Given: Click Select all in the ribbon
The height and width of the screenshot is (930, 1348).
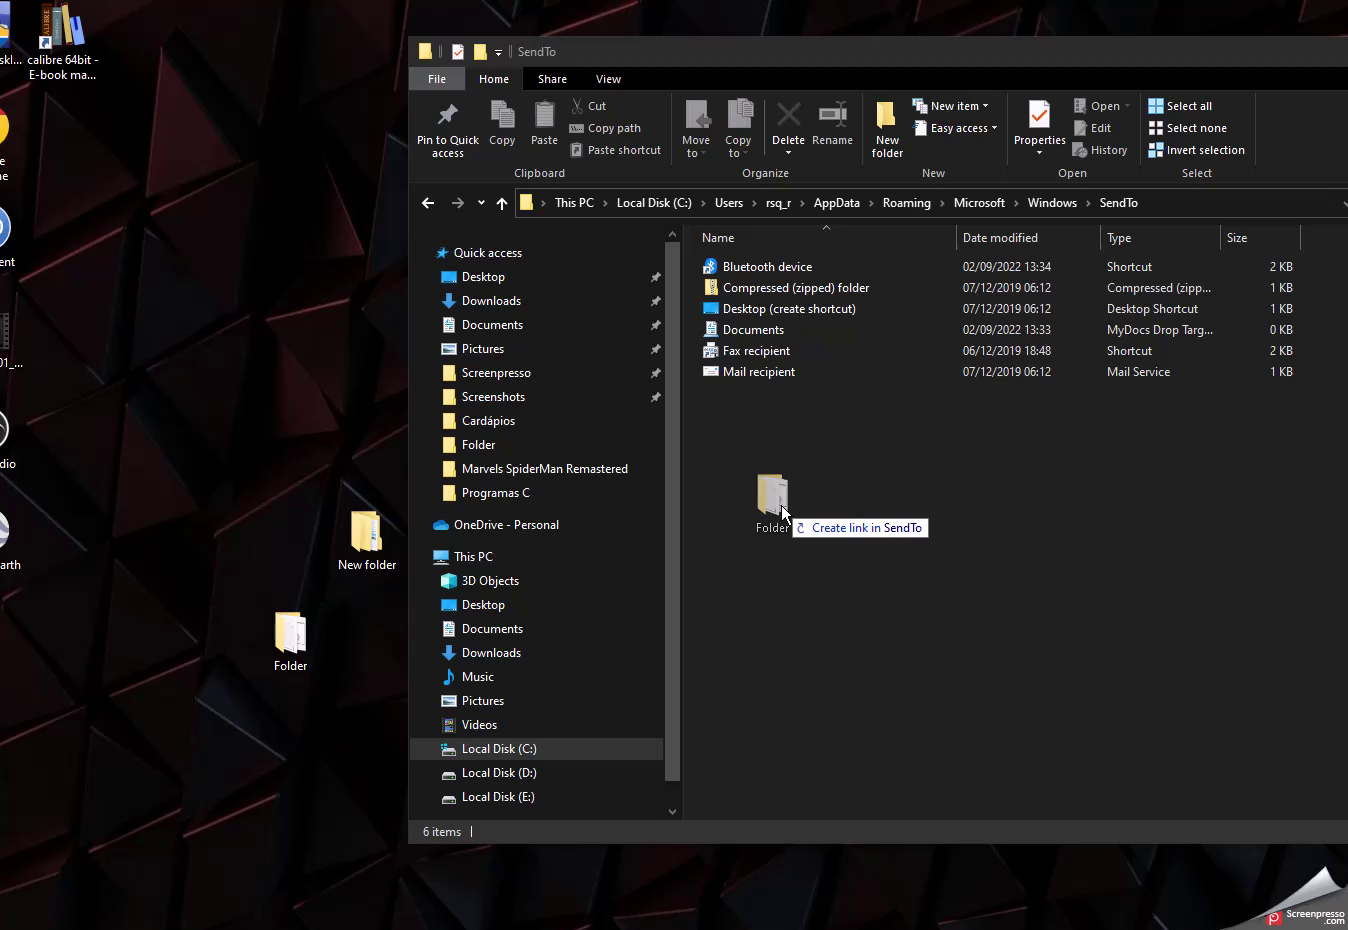Looking at the screenshot, I should [1188, 106].
